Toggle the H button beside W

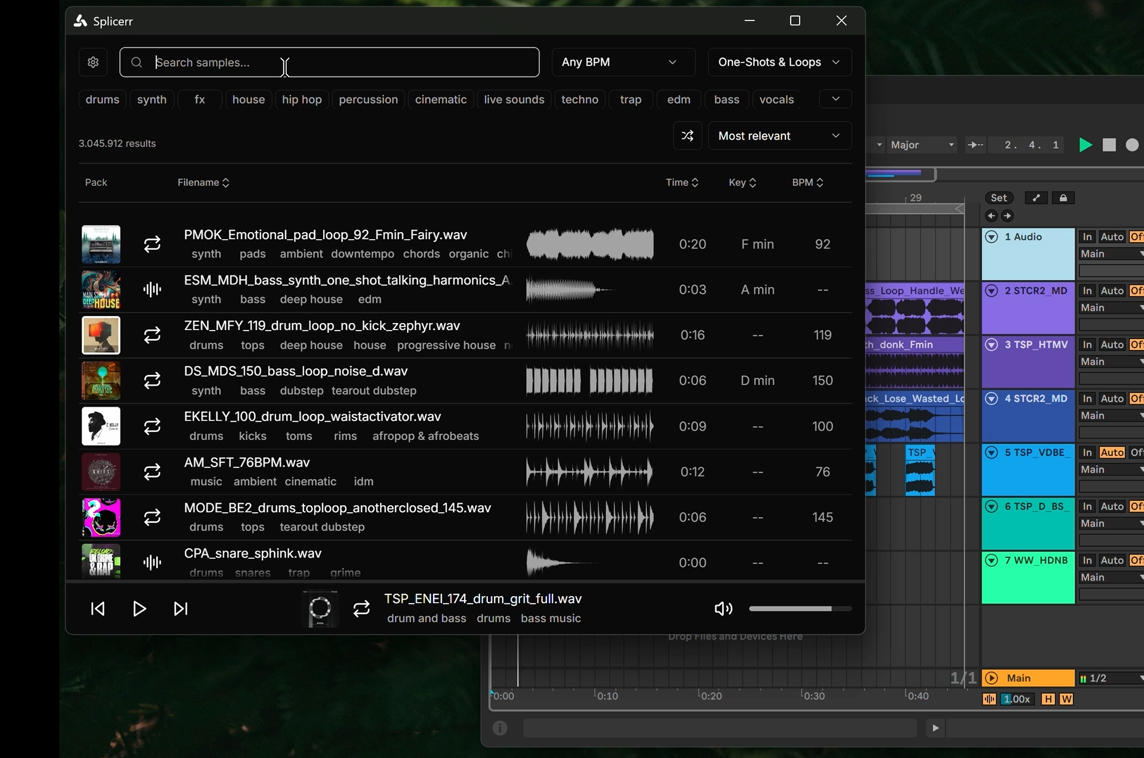click(1048, 699)
